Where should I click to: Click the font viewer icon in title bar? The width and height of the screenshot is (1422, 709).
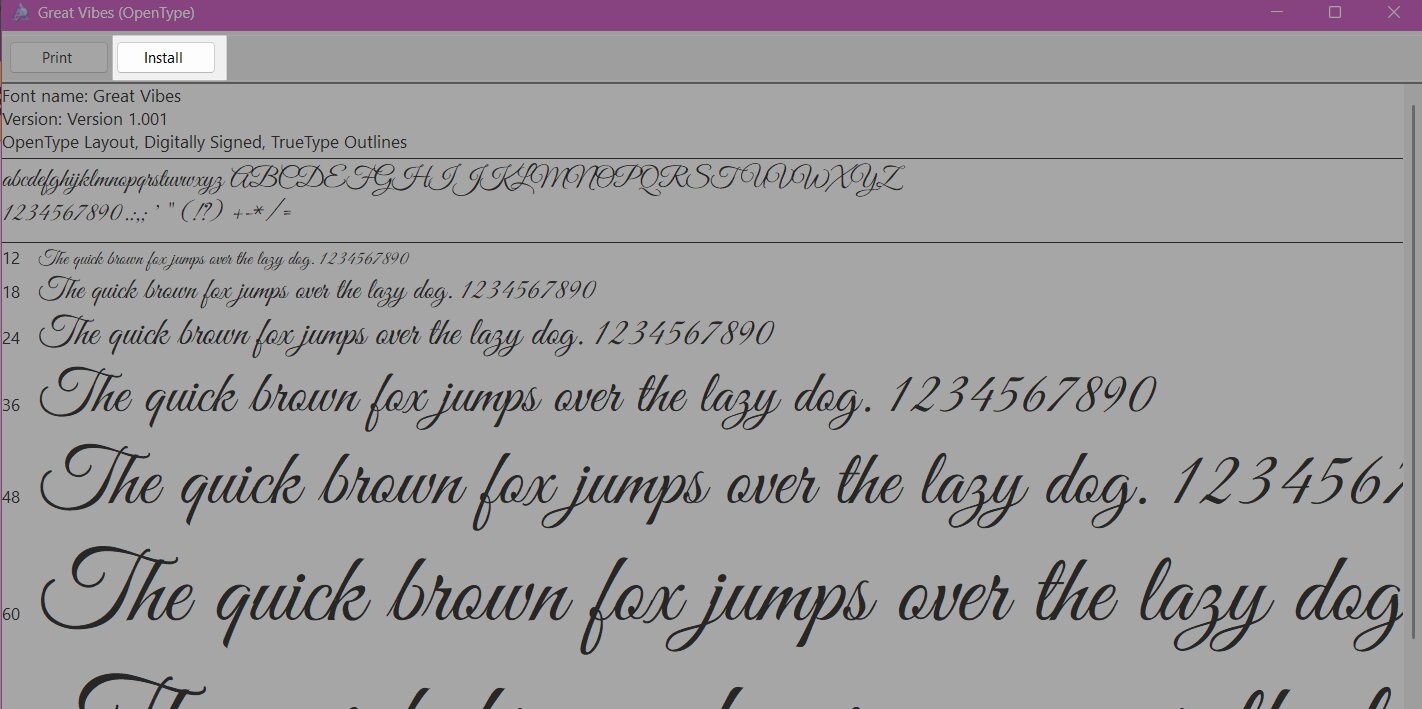19,14
